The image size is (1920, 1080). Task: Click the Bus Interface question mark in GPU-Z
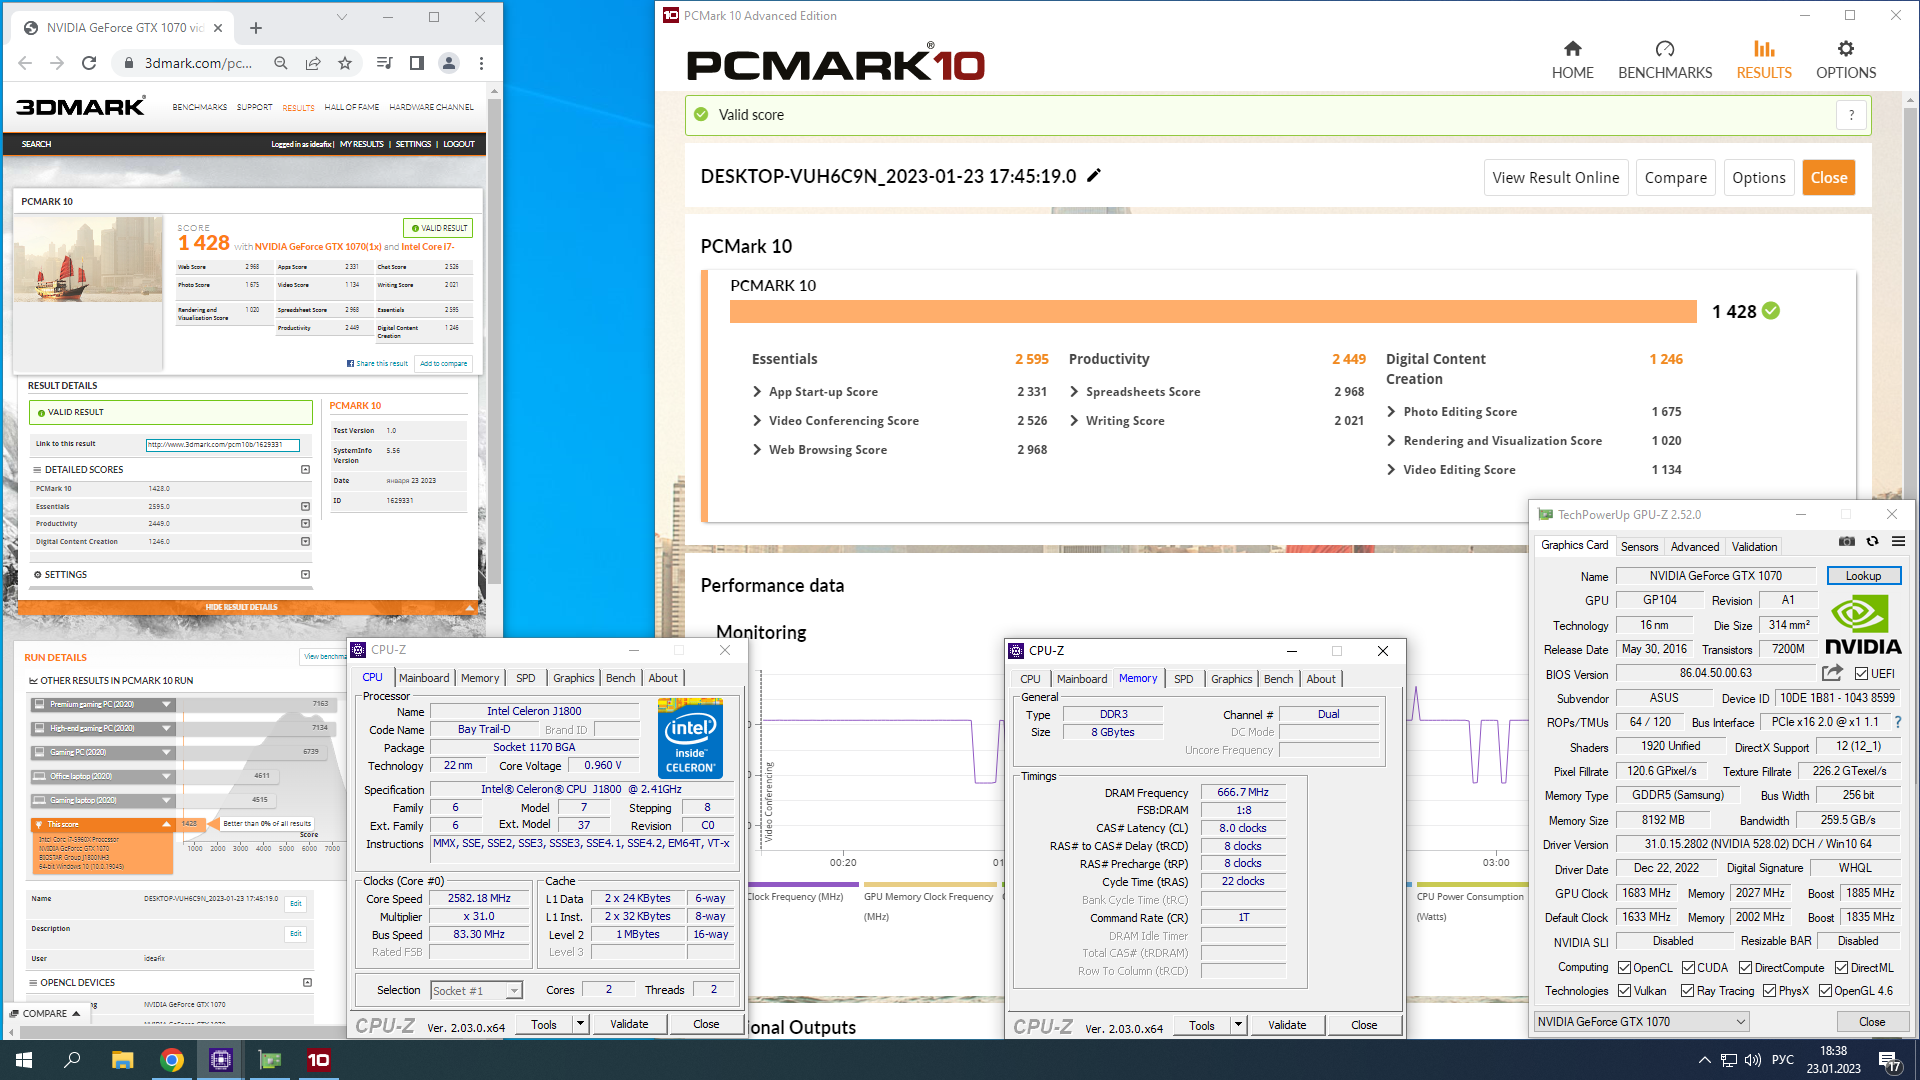tap(1897, 722)
